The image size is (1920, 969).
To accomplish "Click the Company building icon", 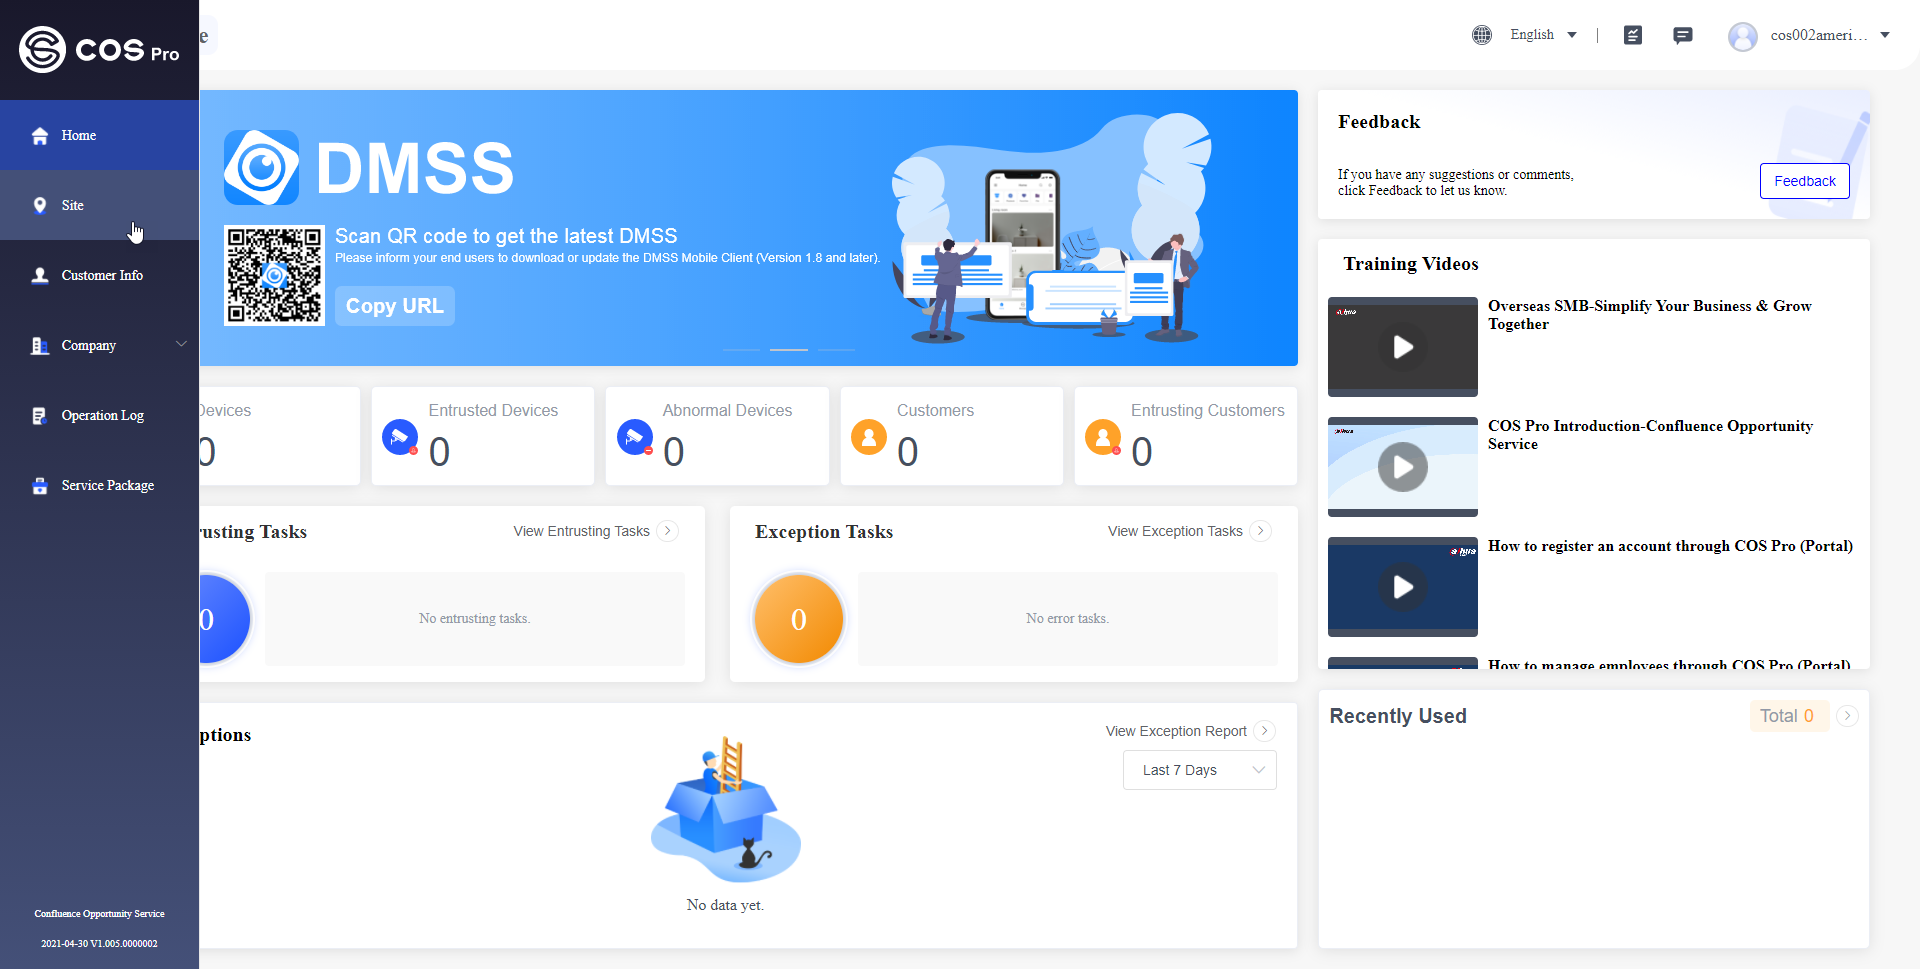I will (x=40, y=345).
